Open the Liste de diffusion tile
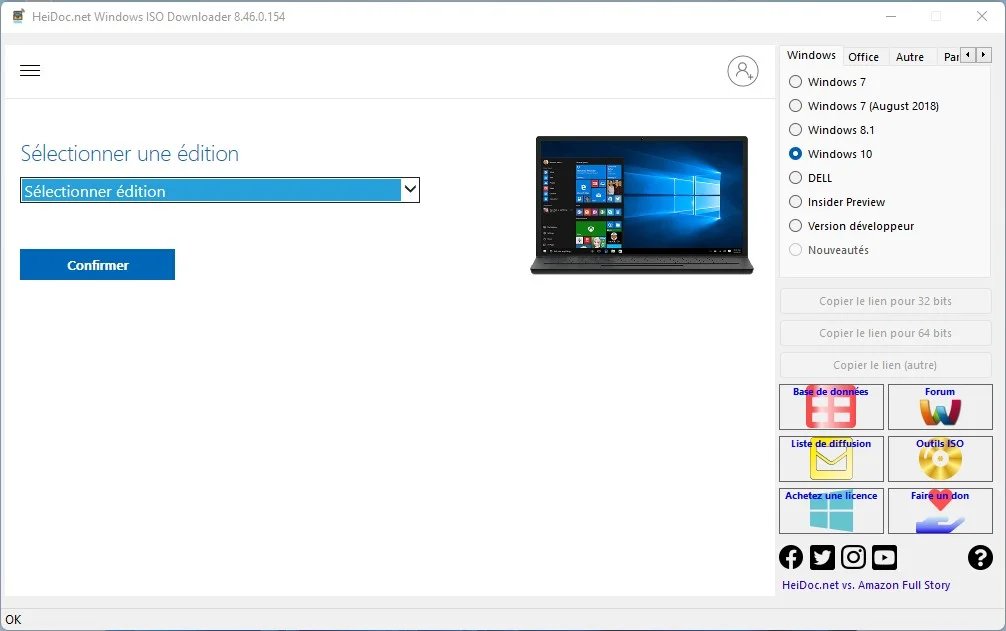Screen dimensions: 1006x631 click(831, 459)
